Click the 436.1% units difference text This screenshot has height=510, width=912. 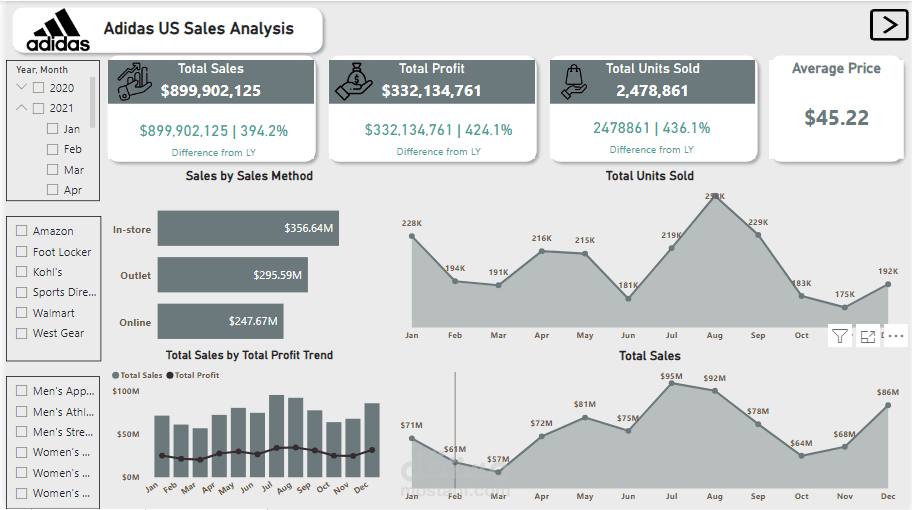pos(686,128)
